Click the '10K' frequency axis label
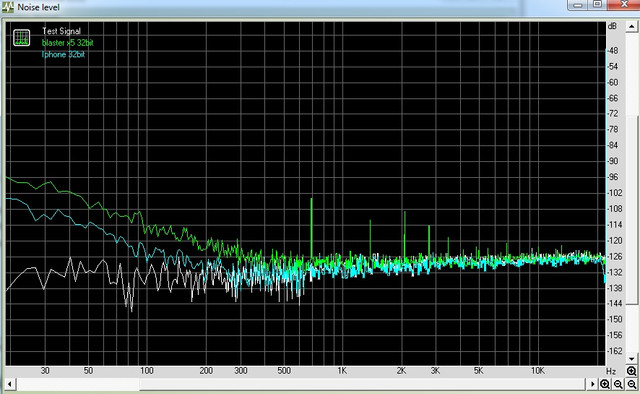The height and width of the screenshot is (394, 640). pos(538,371)
